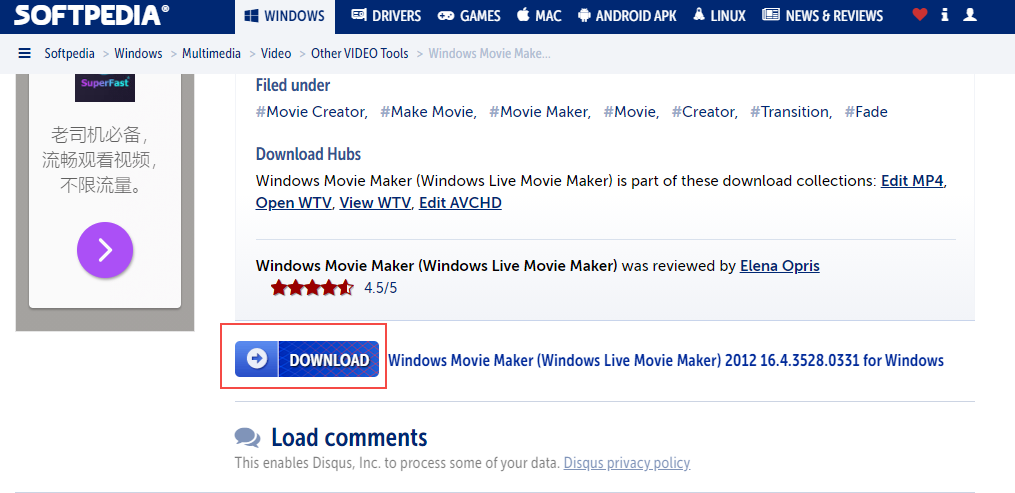Image resolution: width=1015 pixels, height=493 pixels.
Task: Open the LINUX section
Action: point(719,16)
